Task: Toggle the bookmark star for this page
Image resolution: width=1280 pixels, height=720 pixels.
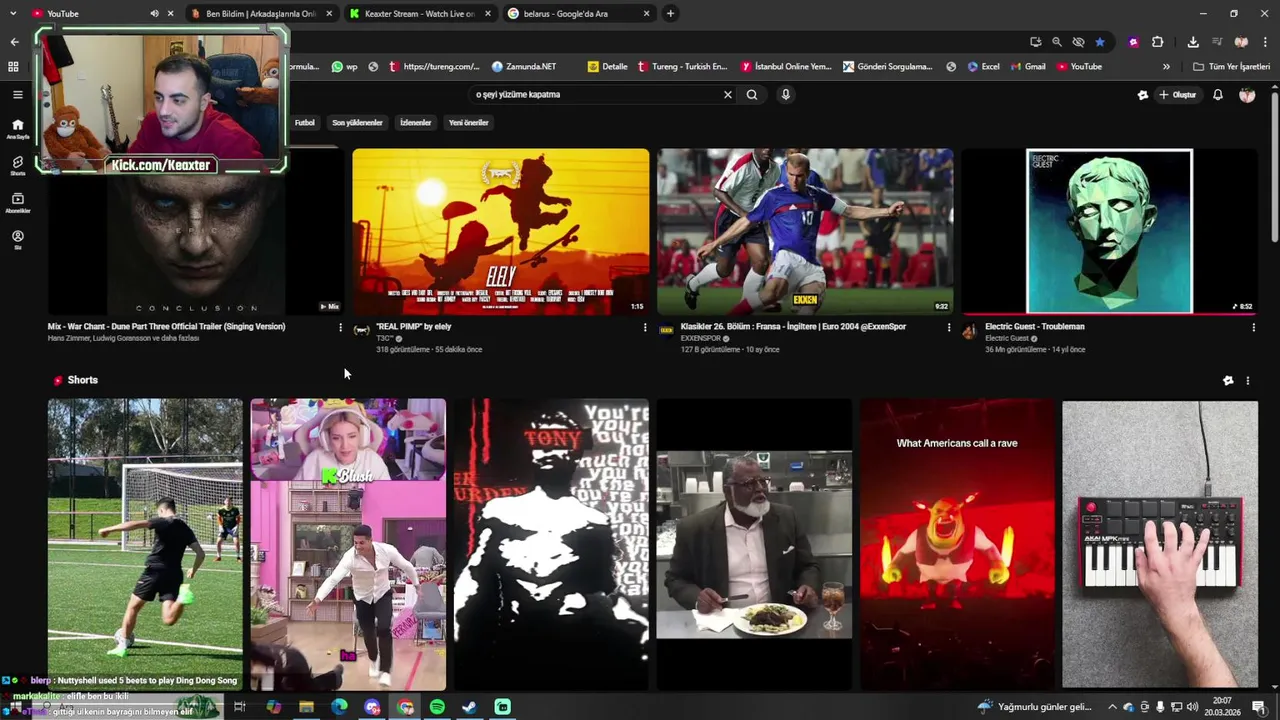Action: [1100, 42]
